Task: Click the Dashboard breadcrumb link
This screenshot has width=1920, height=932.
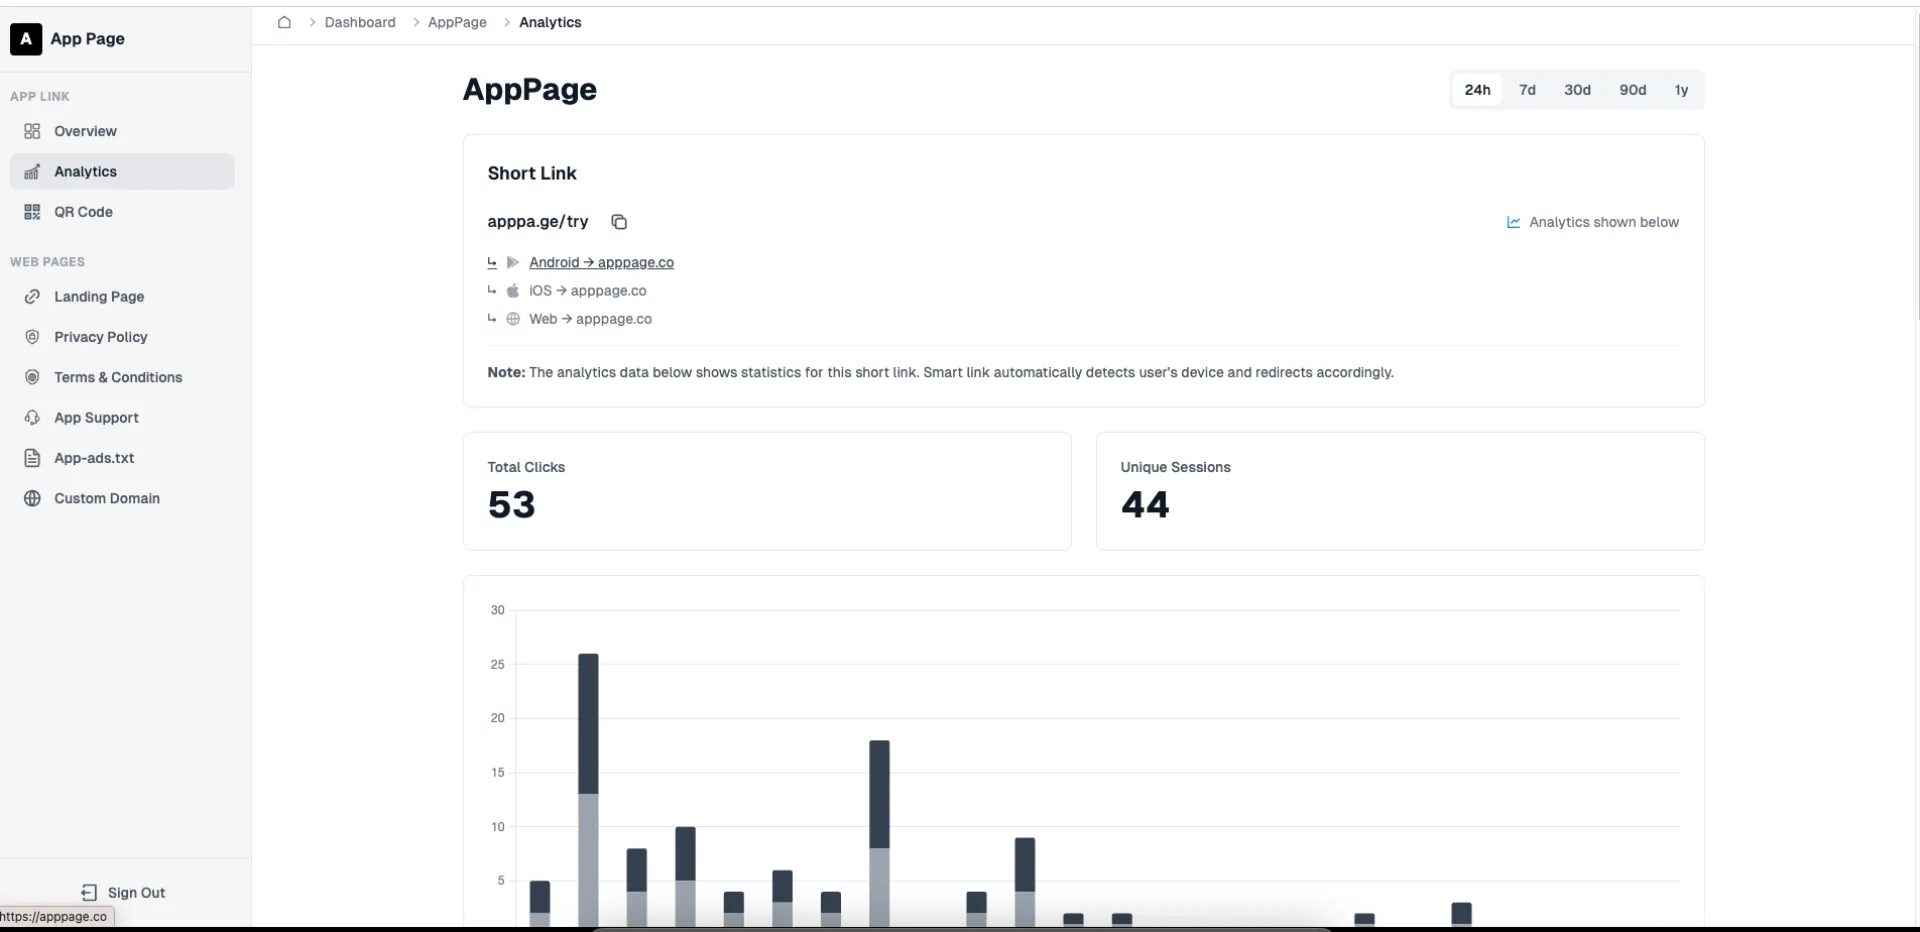Action: point(360,22)
